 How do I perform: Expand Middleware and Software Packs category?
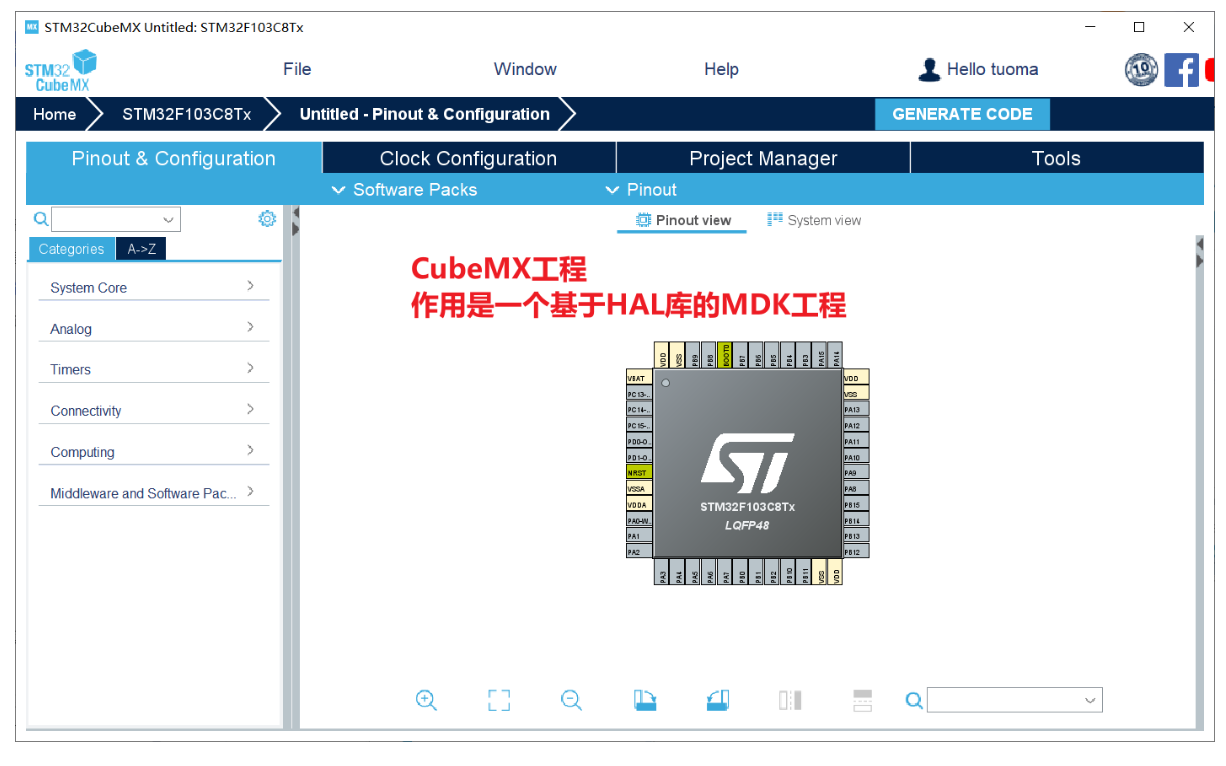click(154, 492)
